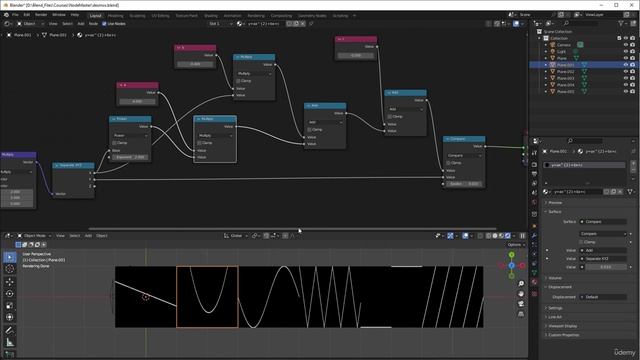Screen dimensions: 640x360
Task: Toggle Clamp checkbox on selected Multiply node
Action: 199,143
